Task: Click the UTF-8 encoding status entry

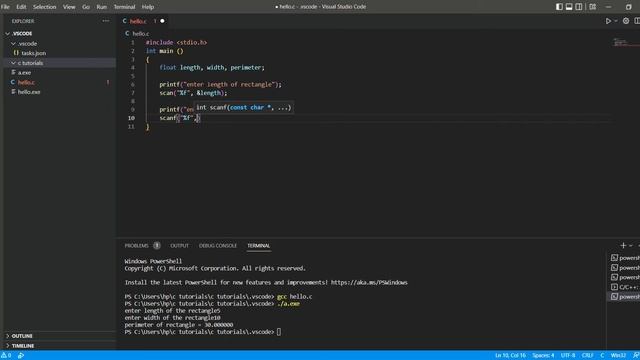Action: pyautogui.click(x=568, y=356)
